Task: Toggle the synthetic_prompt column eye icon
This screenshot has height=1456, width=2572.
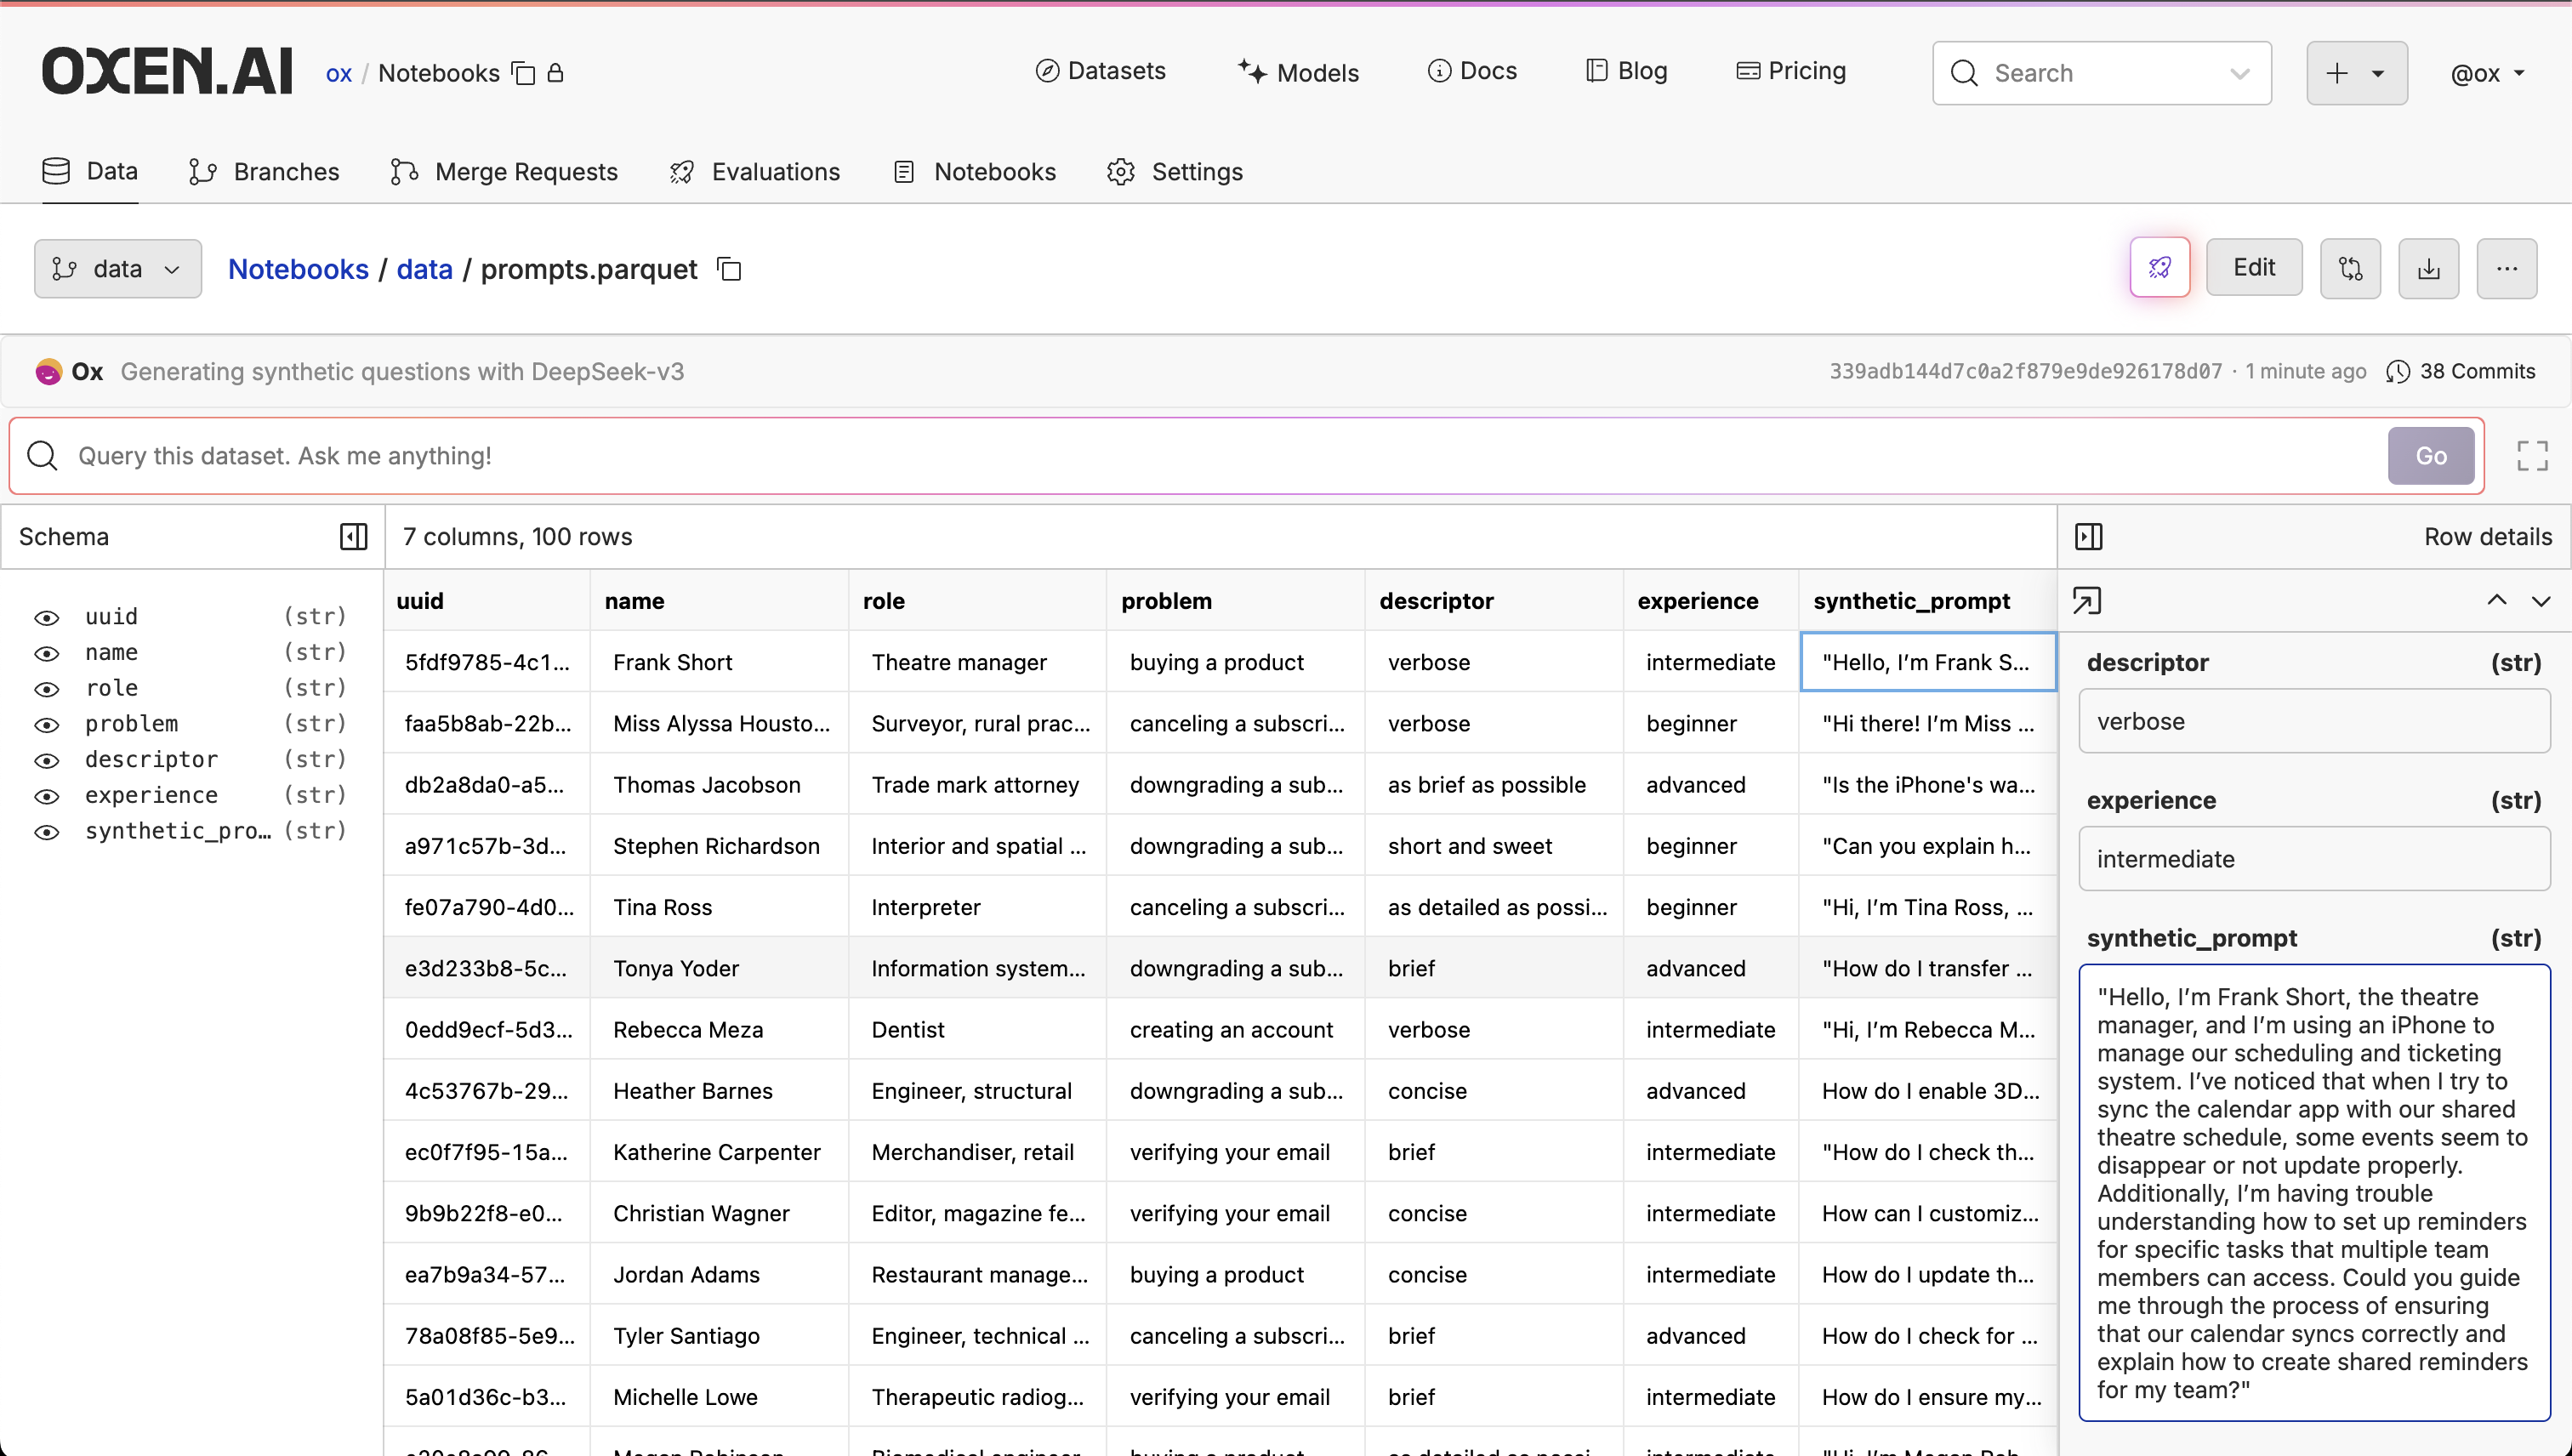Action: pos(47,832)
